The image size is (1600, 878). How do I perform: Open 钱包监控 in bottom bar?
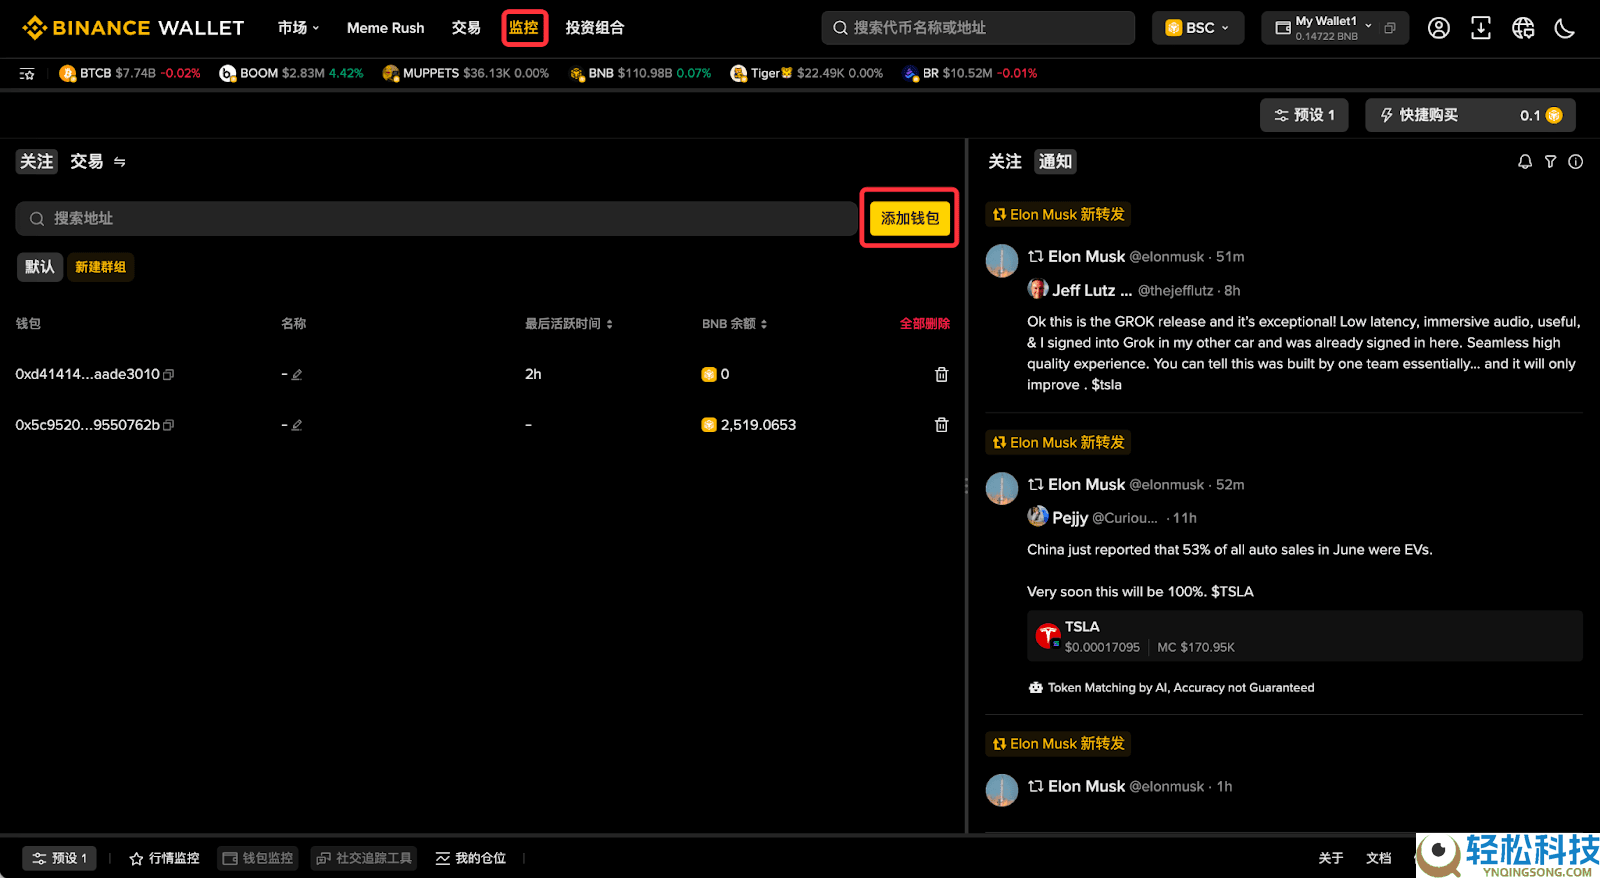258,858
